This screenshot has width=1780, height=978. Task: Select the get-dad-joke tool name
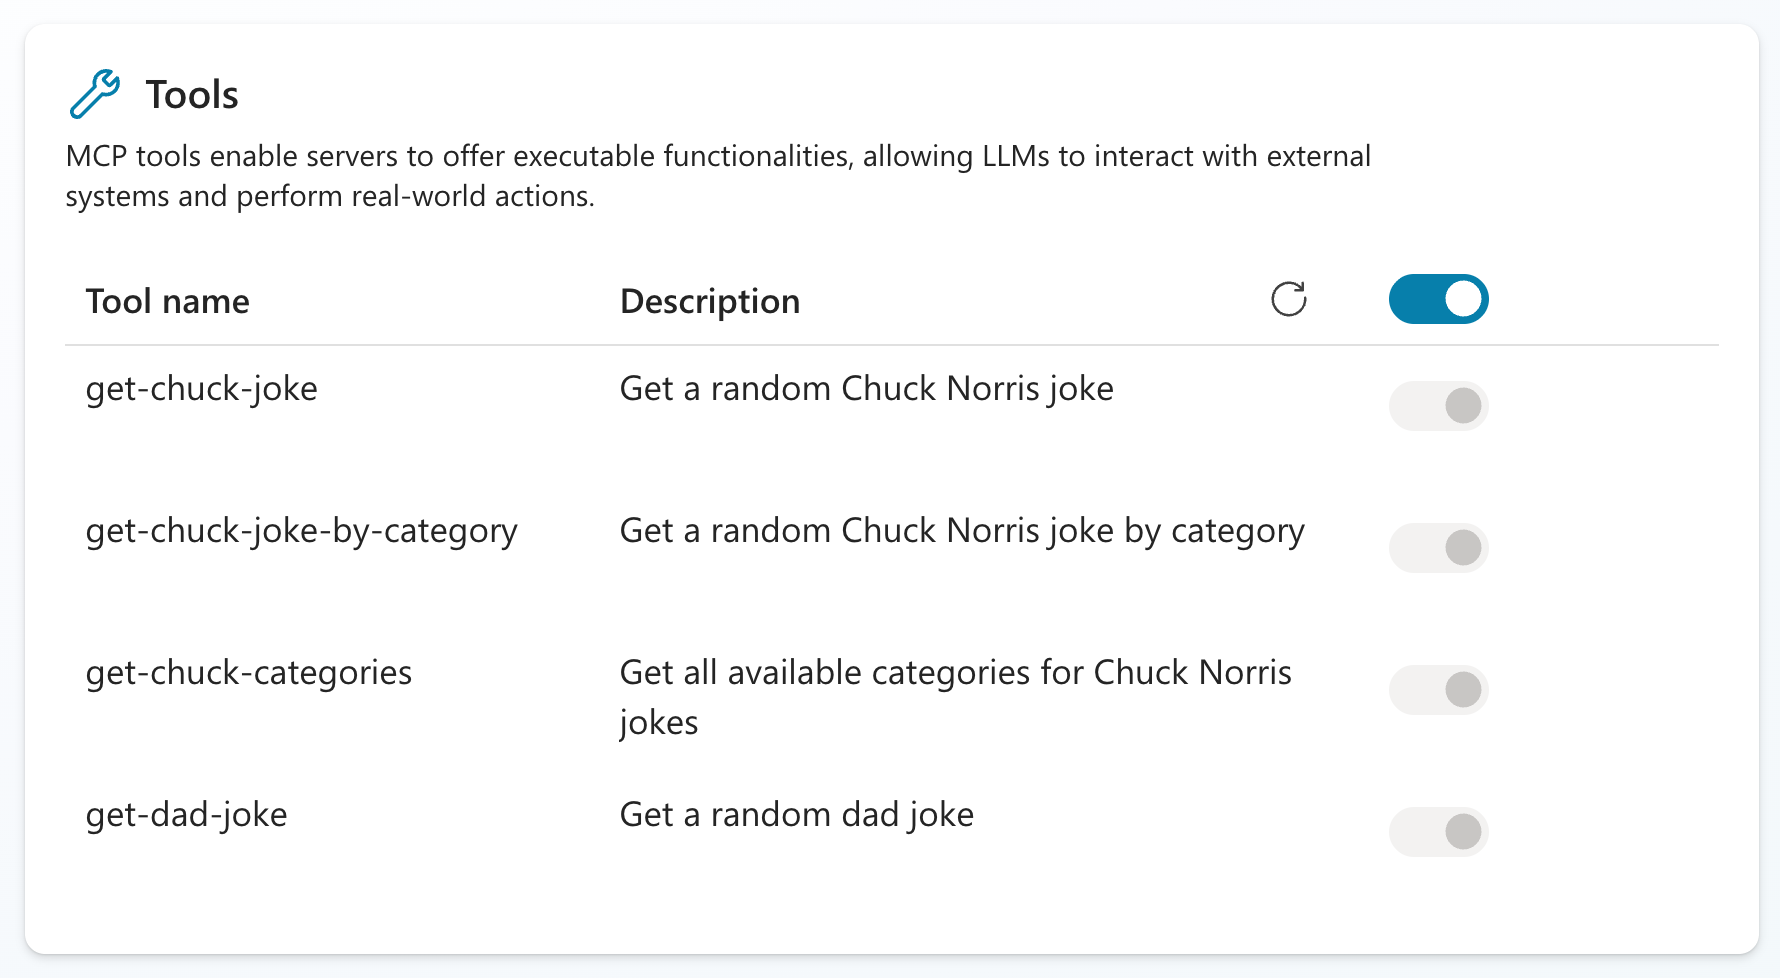click(x=186, y=814)
